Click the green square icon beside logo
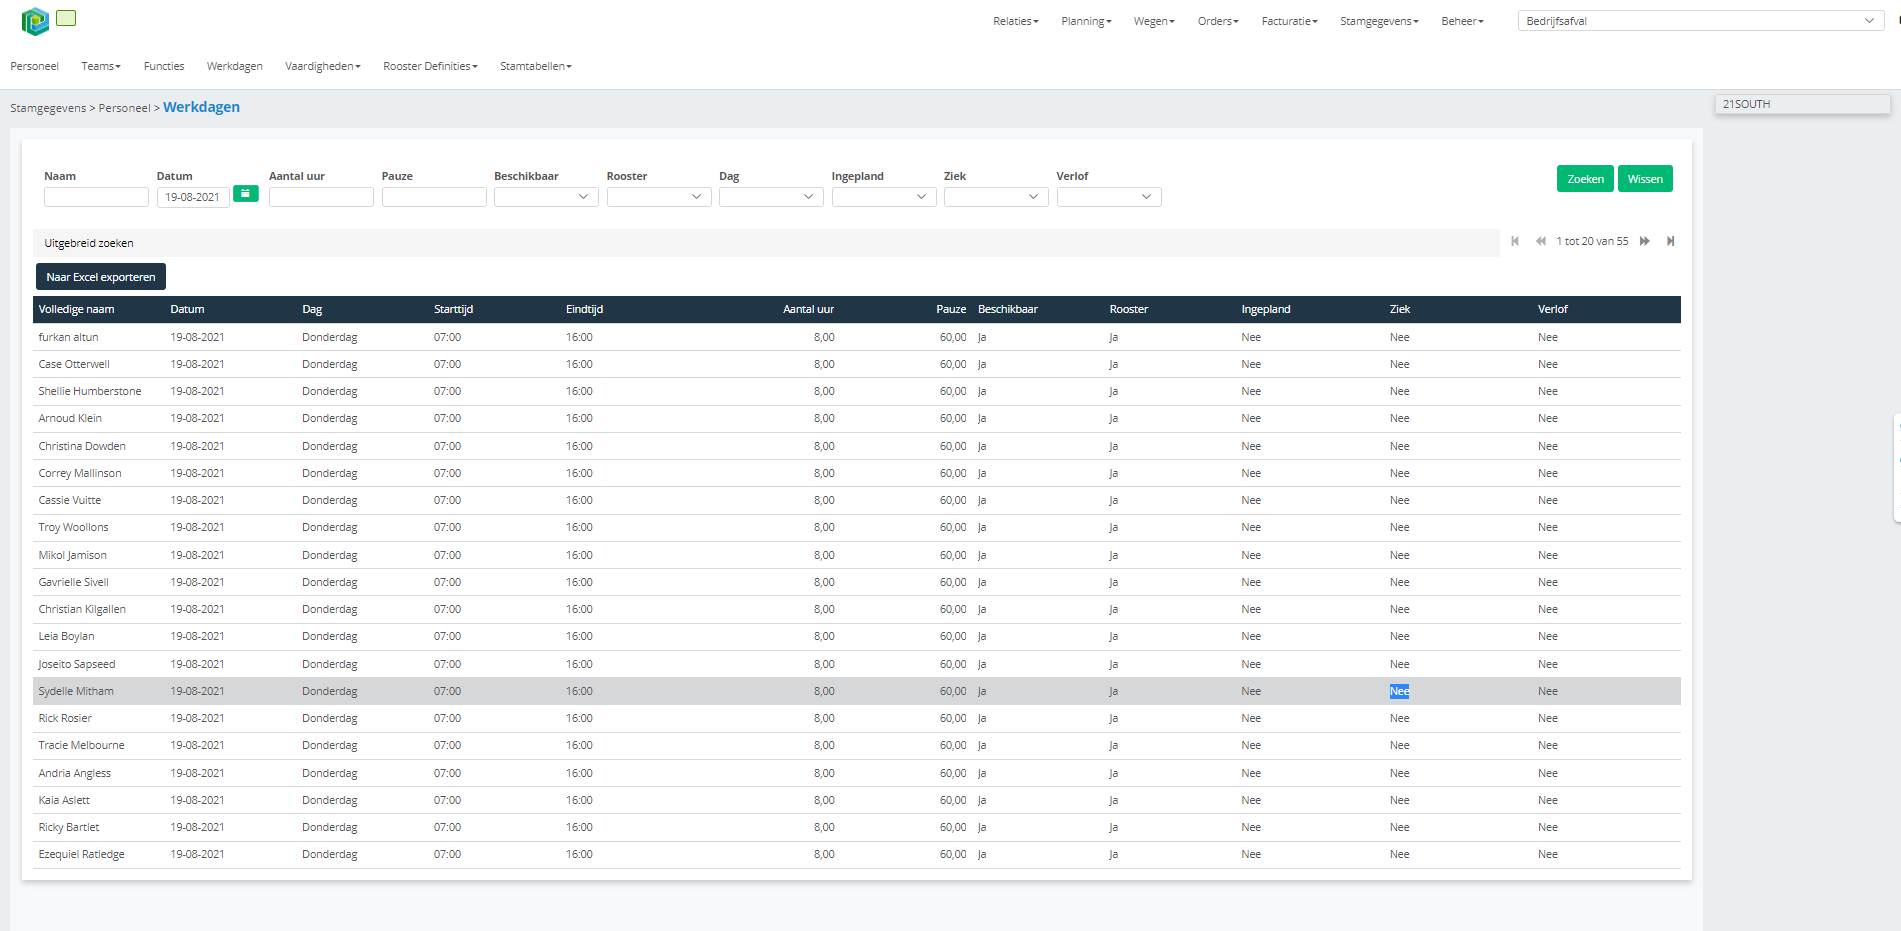 [x=66, y=18]
